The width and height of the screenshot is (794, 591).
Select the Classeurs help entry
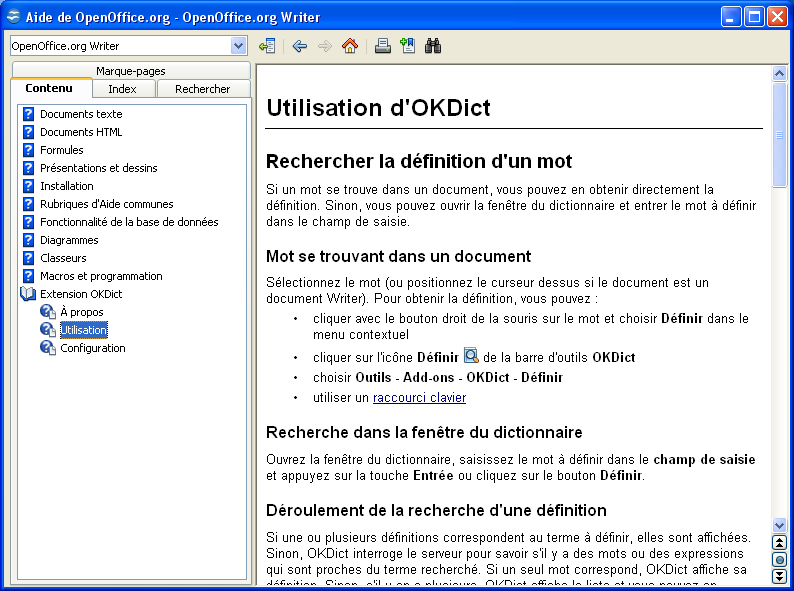click(x=63, y=258)
